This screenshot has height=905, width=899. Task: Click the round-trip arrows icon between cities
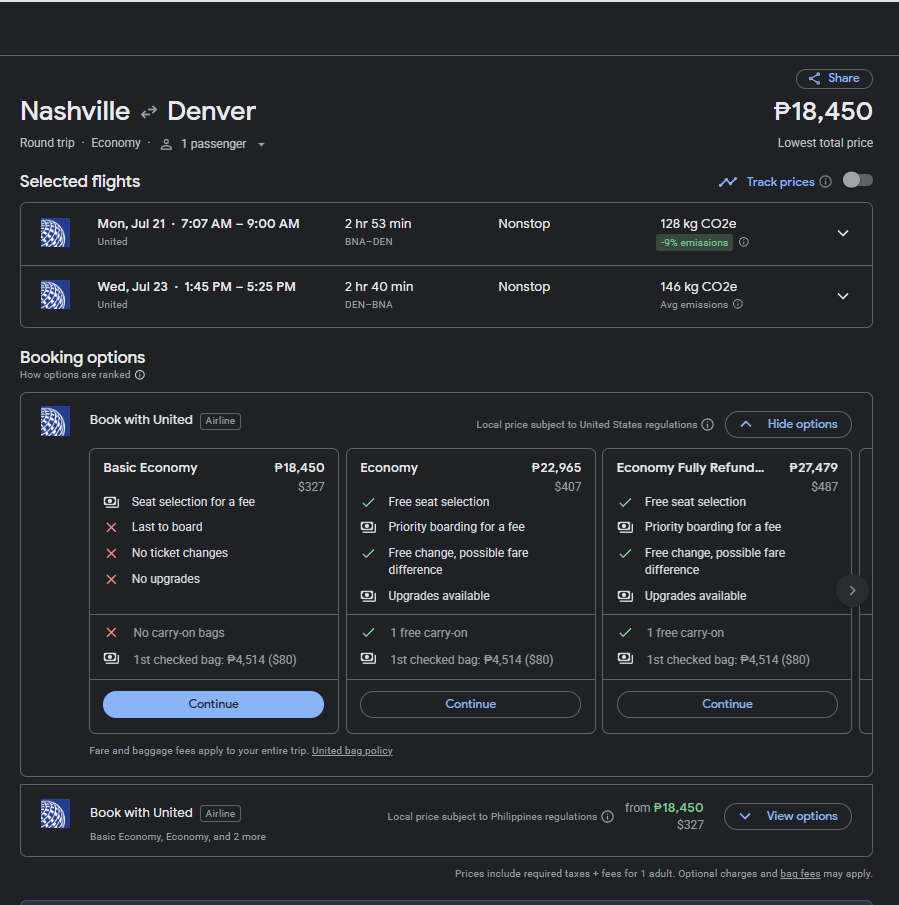[x=149, y=111]
